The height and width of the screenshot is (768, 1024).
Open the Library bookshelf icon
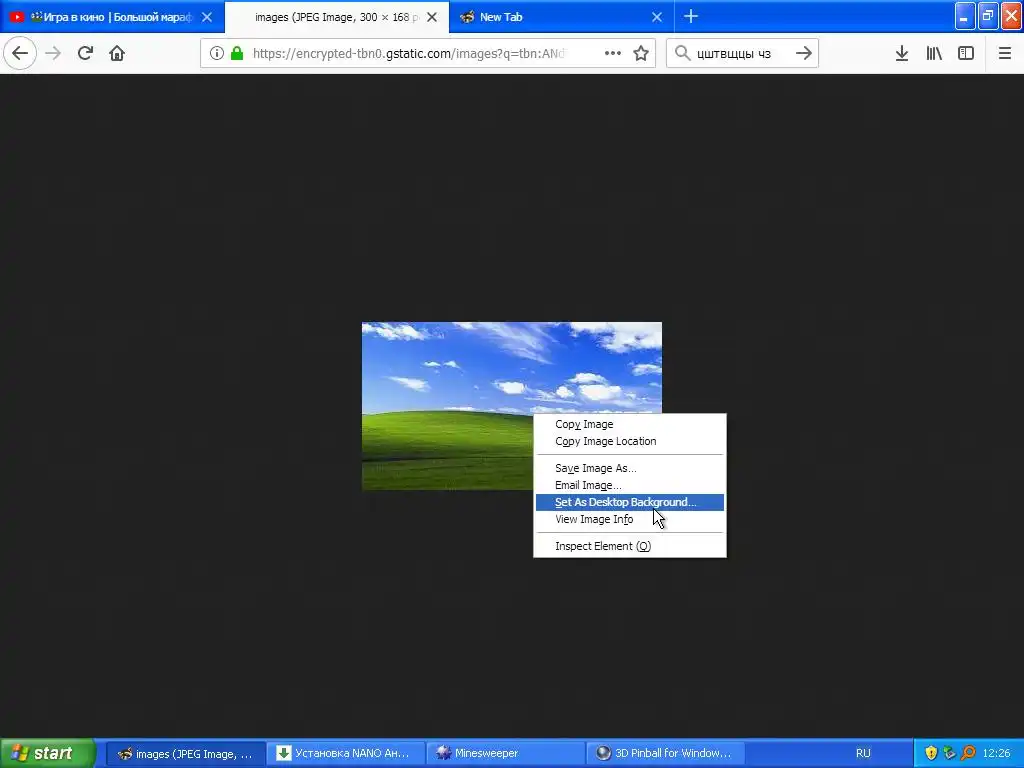934,53
